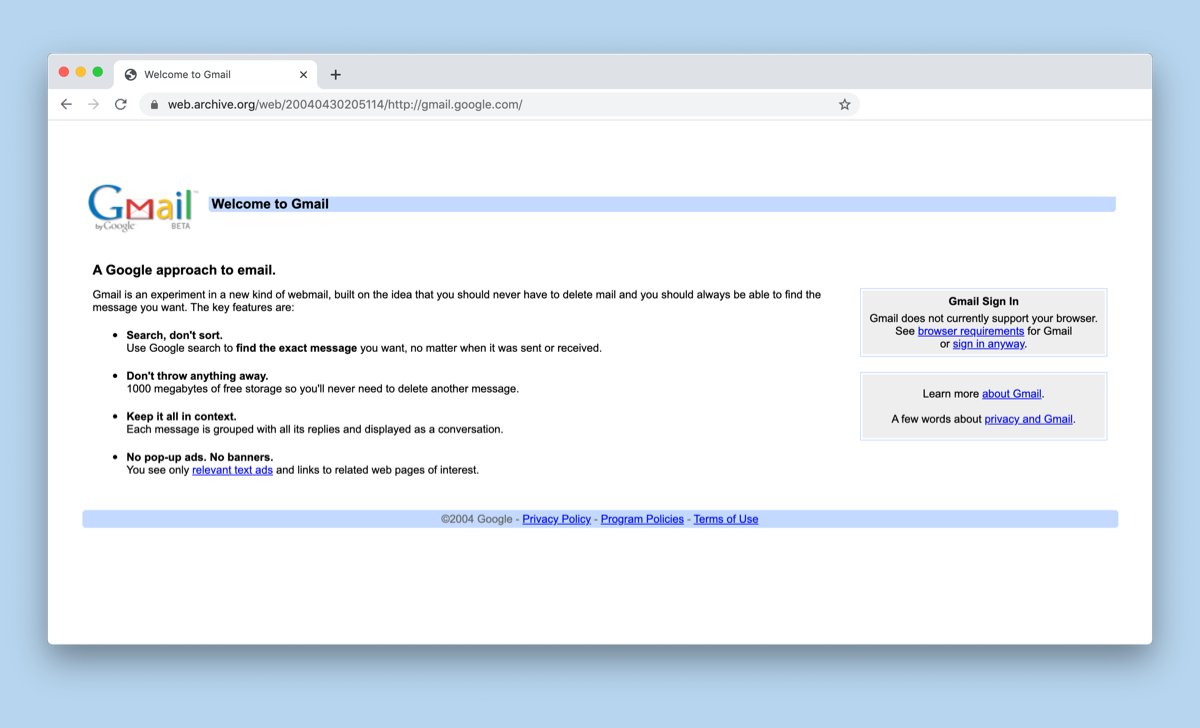
Task: Maximize the window using the green button
Action: click(98, 72)
